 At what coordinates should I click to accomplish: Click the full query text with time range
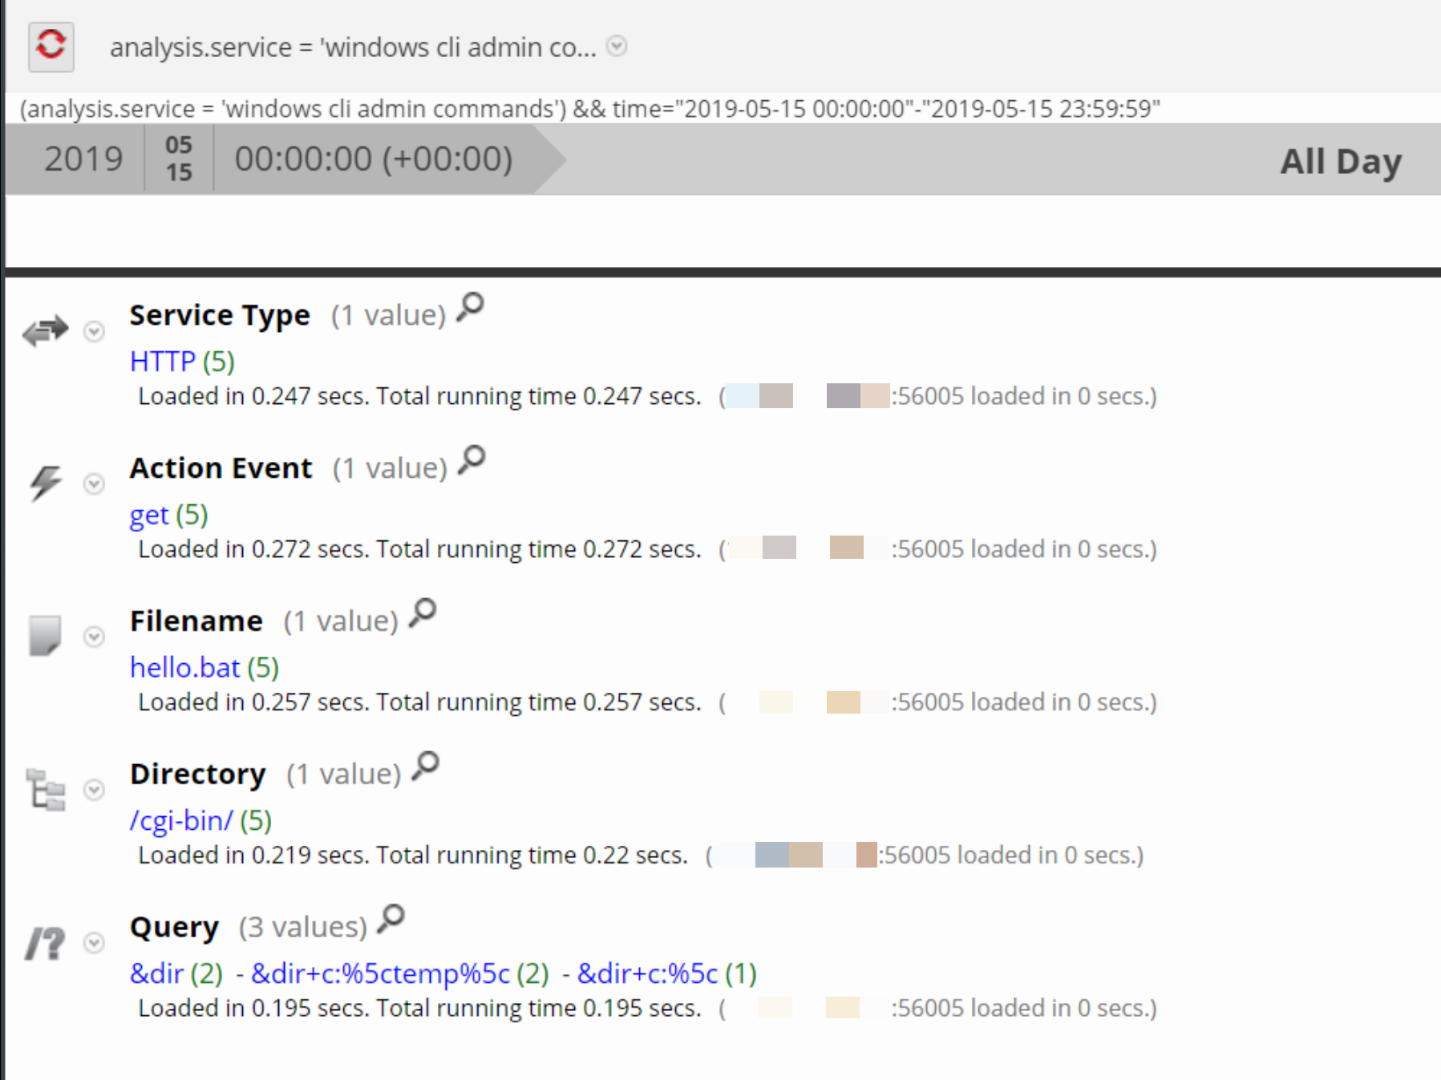(x=590, y=108)
